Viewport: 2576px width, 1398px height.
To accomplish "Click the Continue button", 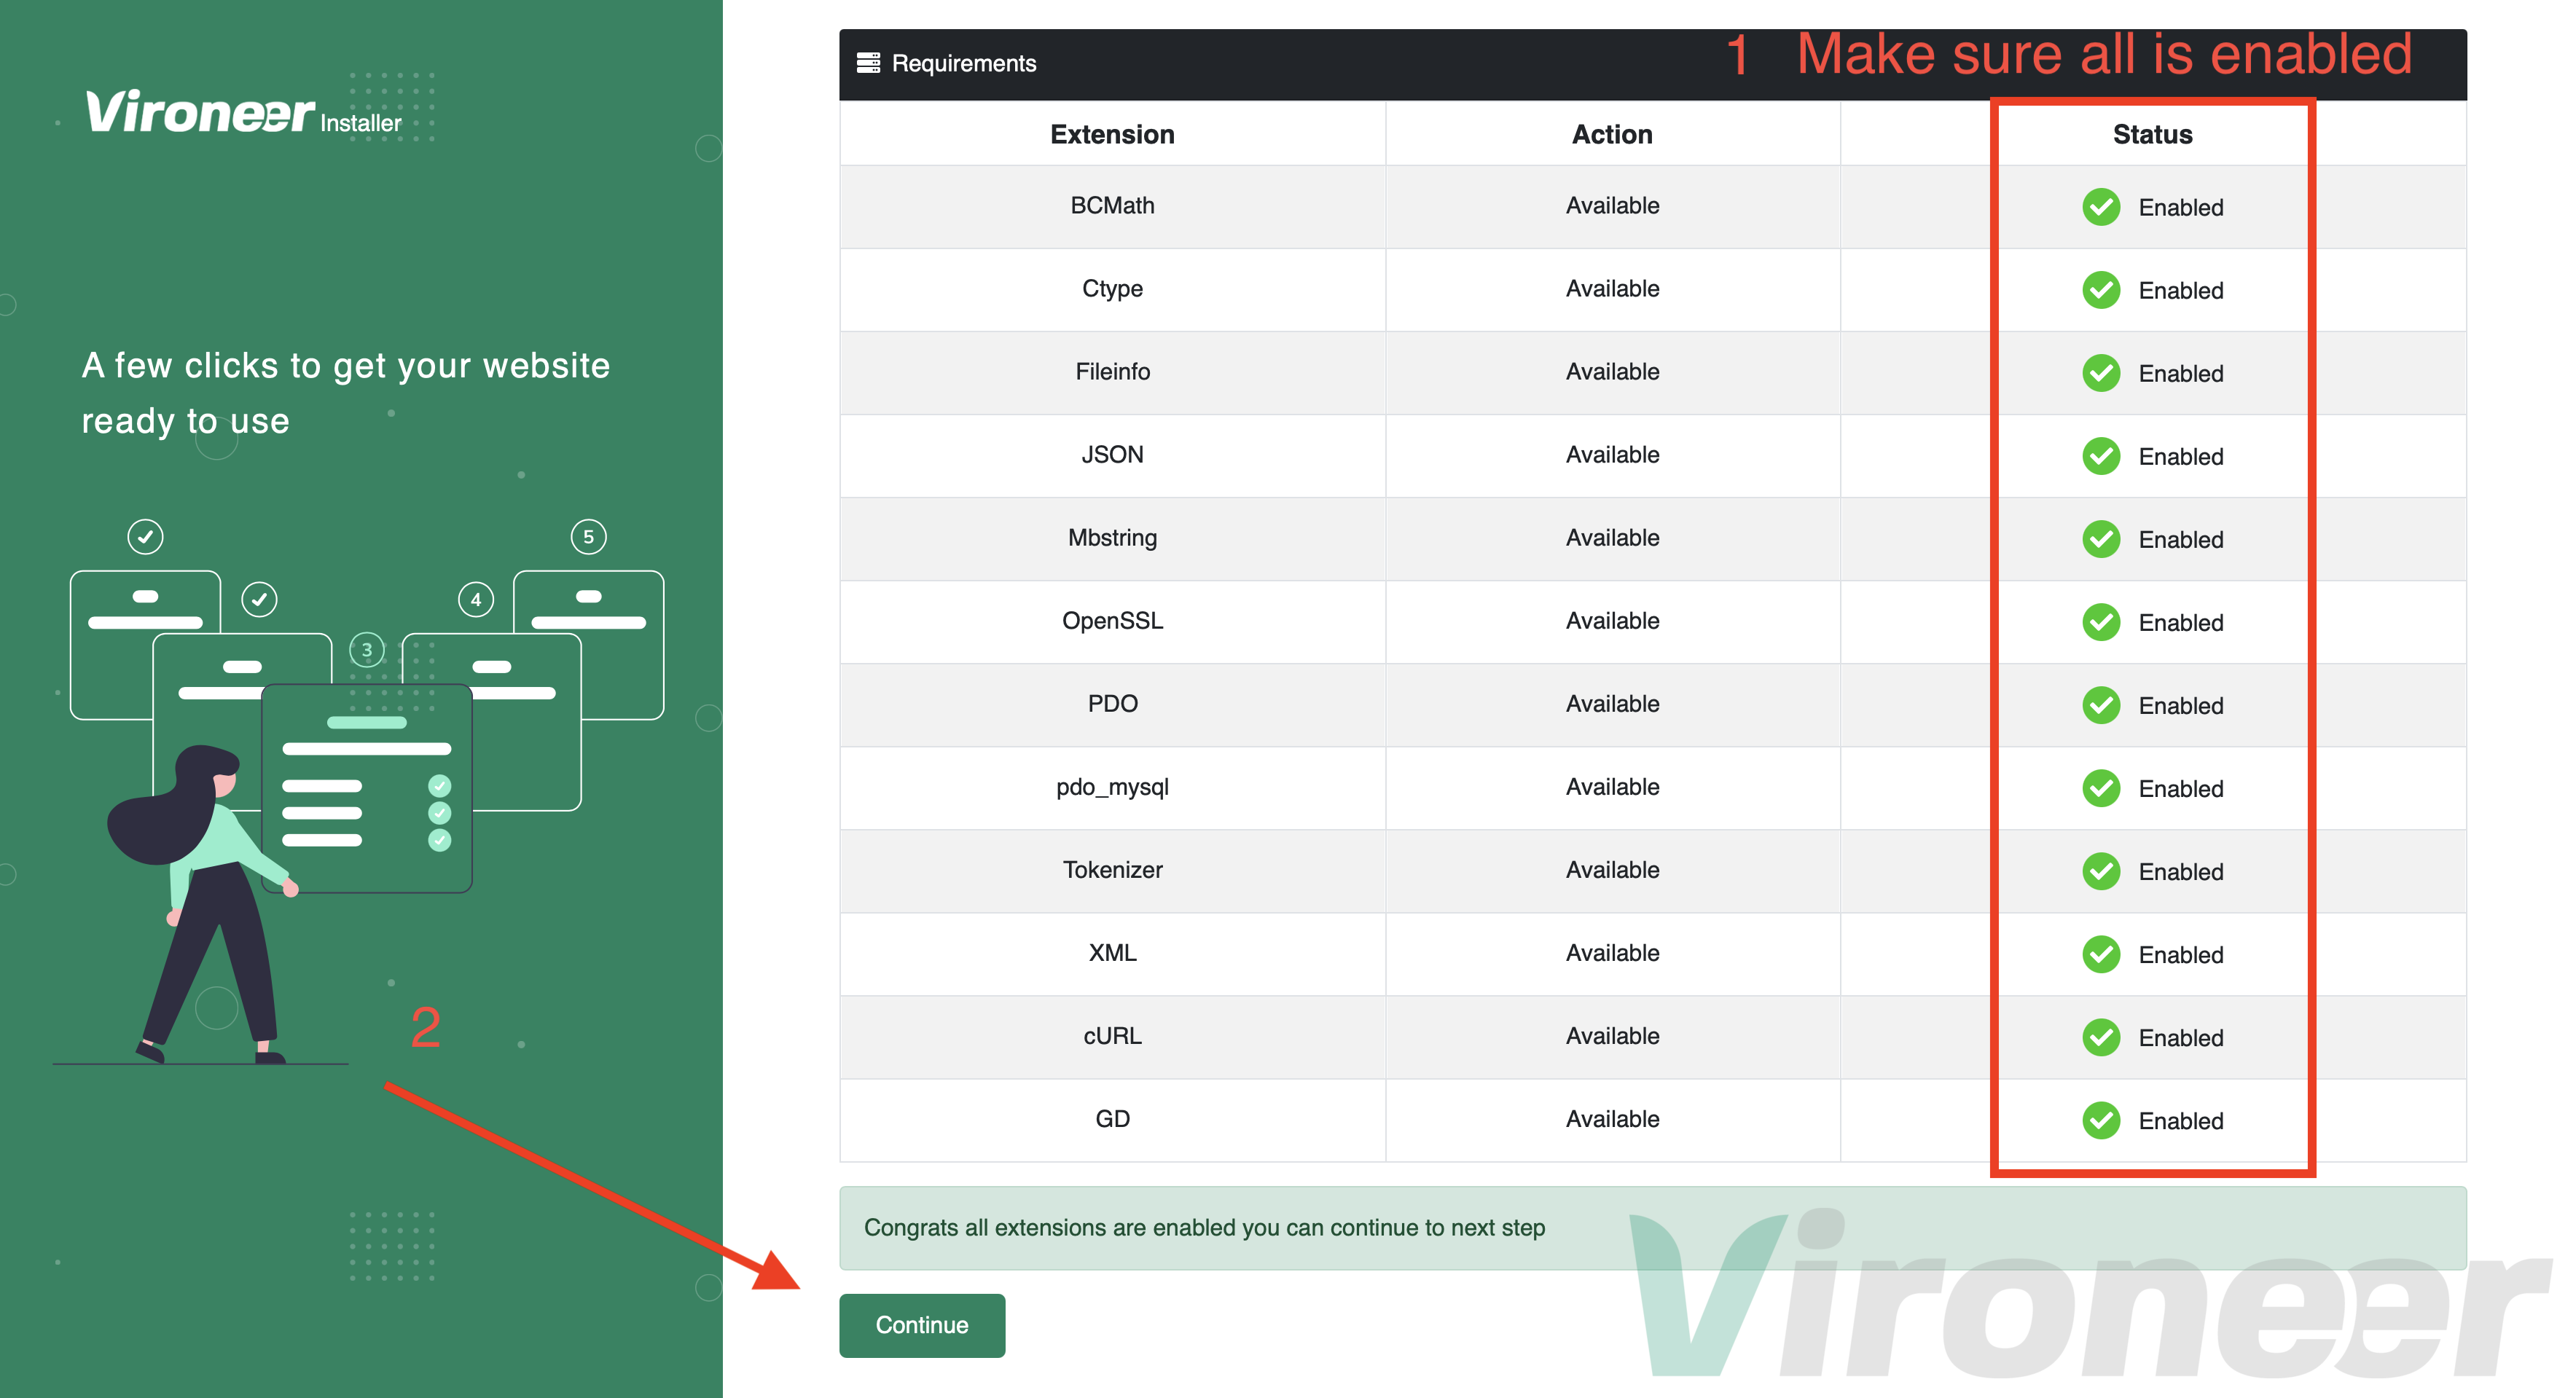I will pos(921,1325).
